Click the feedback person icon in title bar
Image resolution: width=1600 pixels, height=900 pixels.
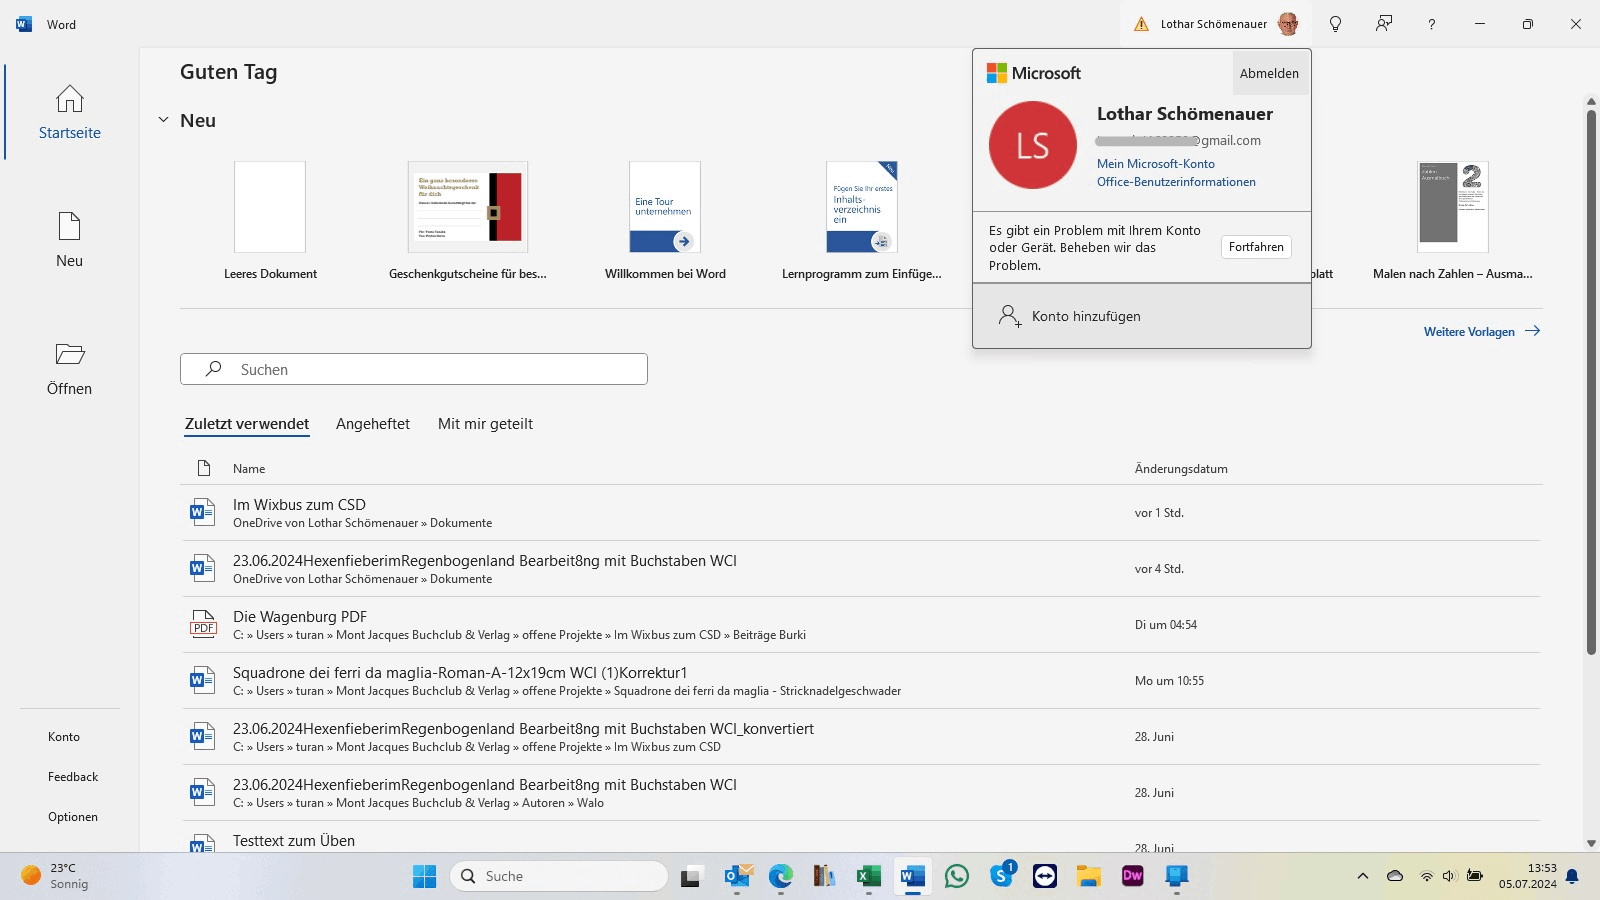[1384, 24]
